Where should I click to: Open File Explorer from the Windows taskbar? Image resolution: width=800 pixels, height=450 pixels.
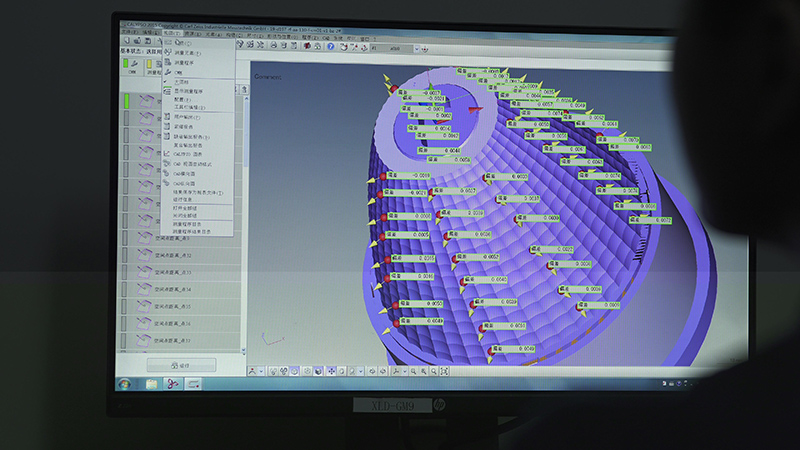point(152,384)
